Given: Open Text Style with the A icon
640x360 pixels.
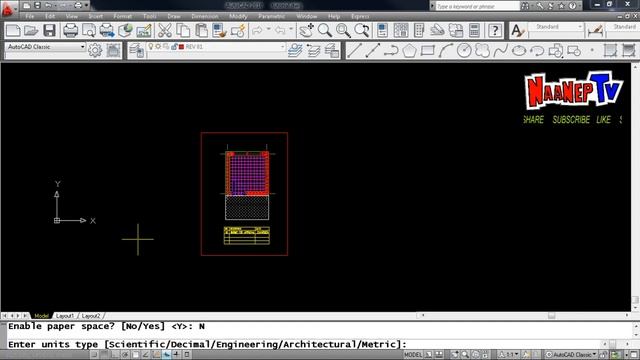Looking at the screenshot, I should pos(517,31).
